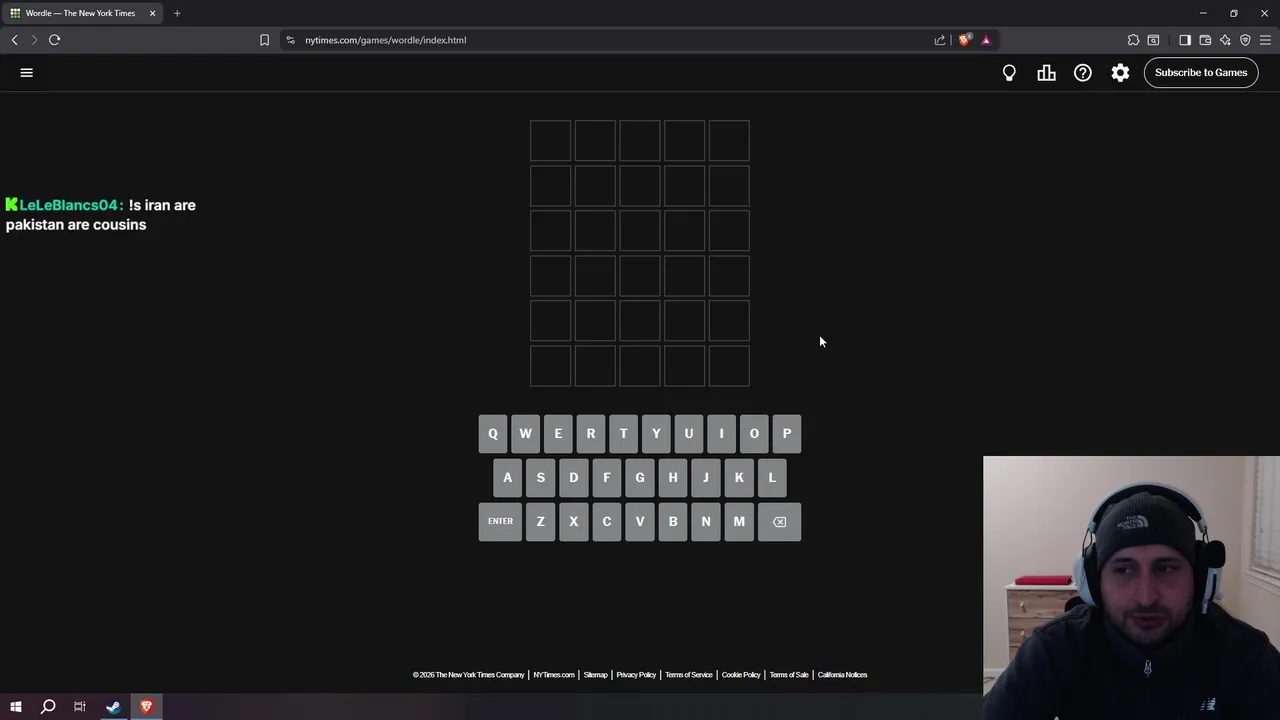Tap the G key on keyboard
This screenshot has width=1280, height=720.
coord(640,478)
